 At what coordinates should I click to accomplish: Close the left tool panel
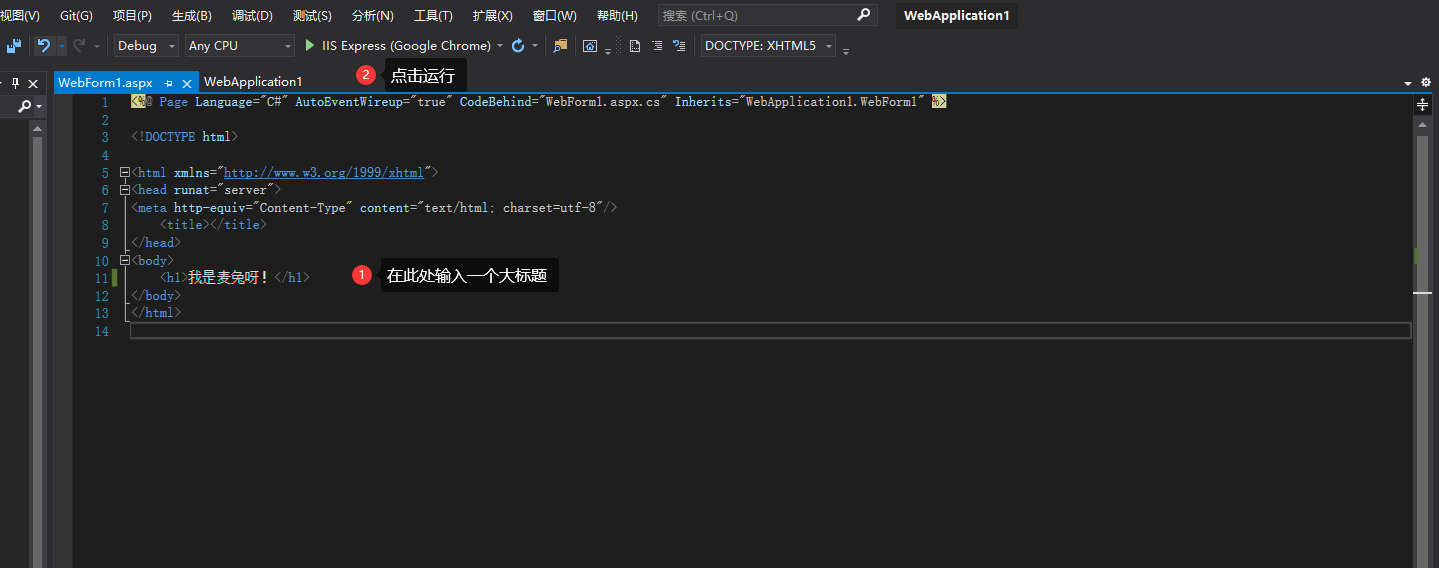pyautogui.click(x=33, y=83)
